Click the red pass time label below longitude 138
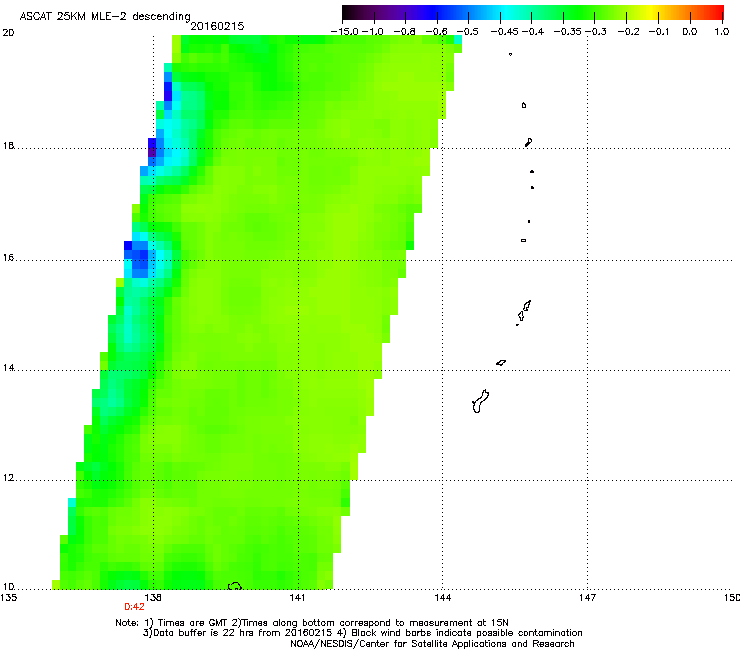Viewport: 740px width, 650px height. 134,607
